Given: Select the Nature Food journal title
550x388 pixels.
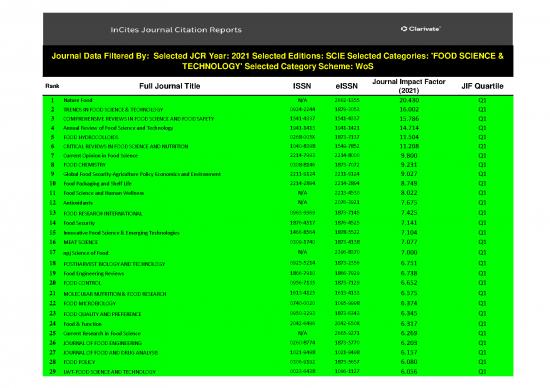Looking at the screenshot, I should click(78, 100).
